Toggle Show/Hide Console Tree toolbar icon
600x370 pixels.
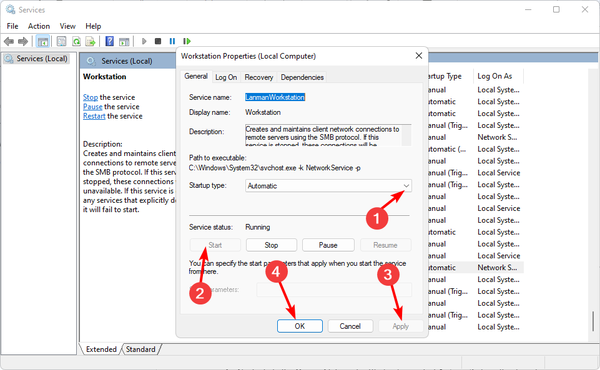pyautogui.click(x=42, y=41)
